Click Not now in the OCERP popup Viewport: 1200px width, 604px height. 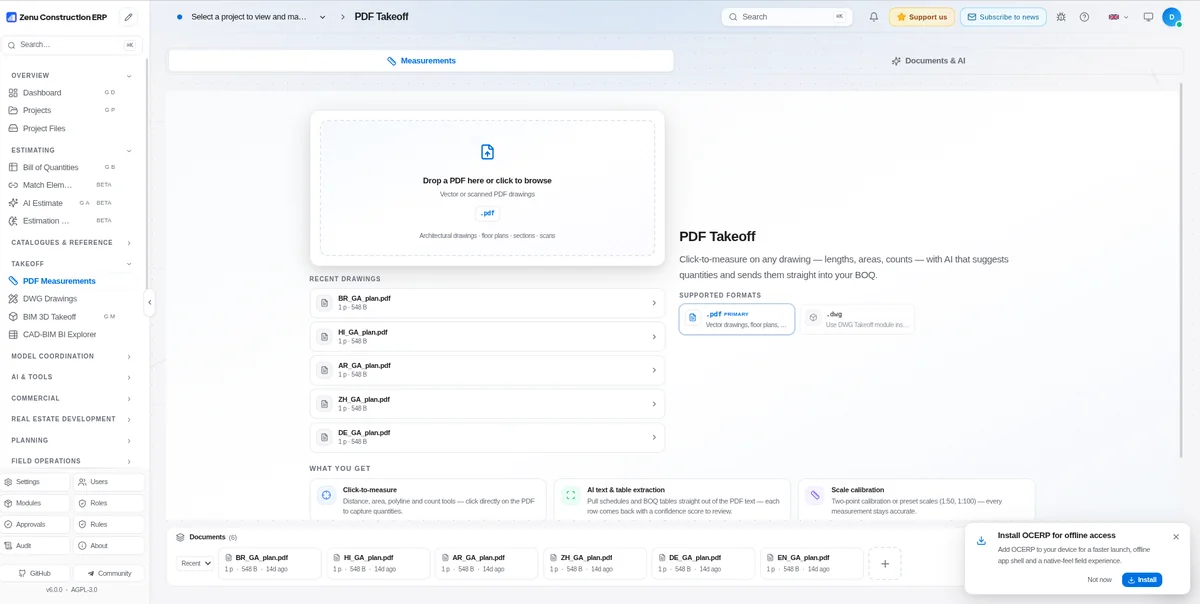pos(1099,580)
